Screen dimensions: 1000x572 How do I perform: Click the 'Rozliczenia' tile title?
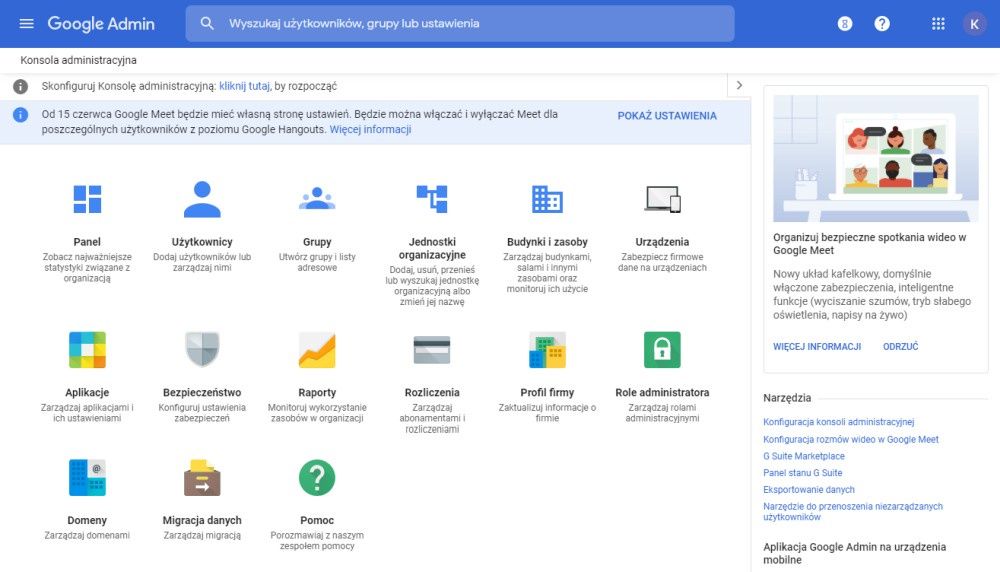click(x=432, y=393)
